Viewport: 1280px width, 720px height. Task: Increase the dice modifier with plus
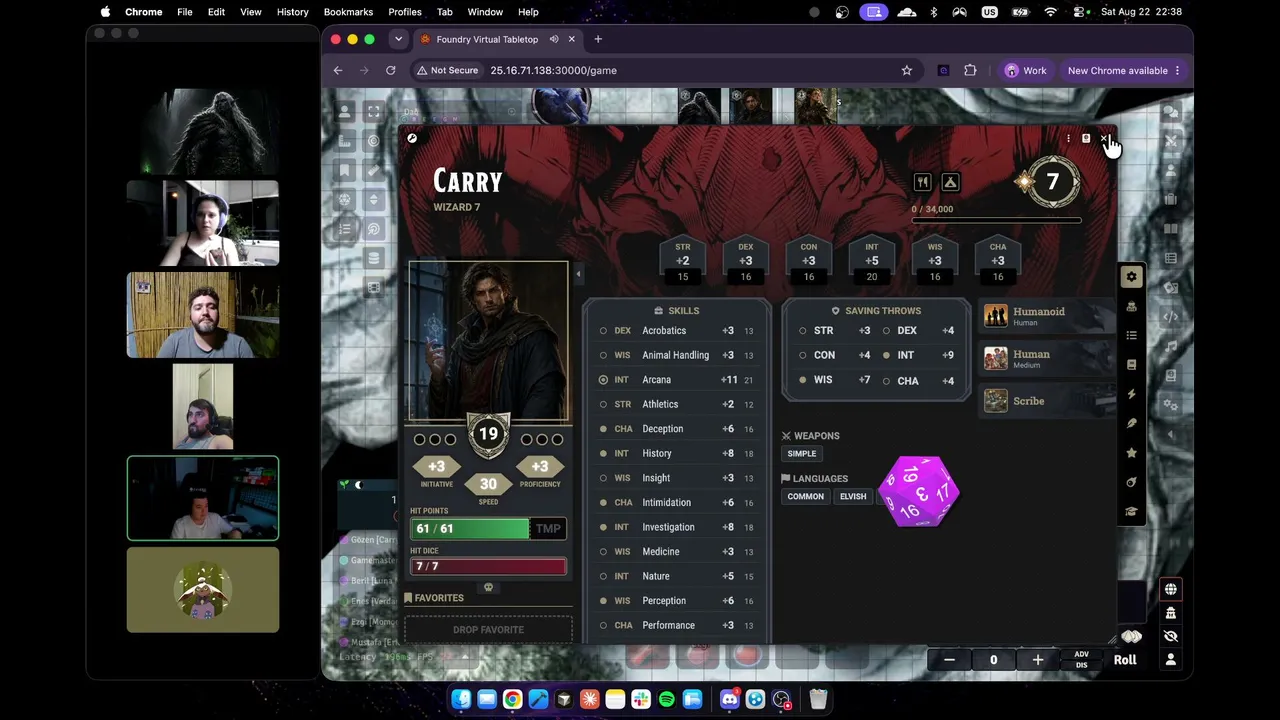(x=1038, y=660)
